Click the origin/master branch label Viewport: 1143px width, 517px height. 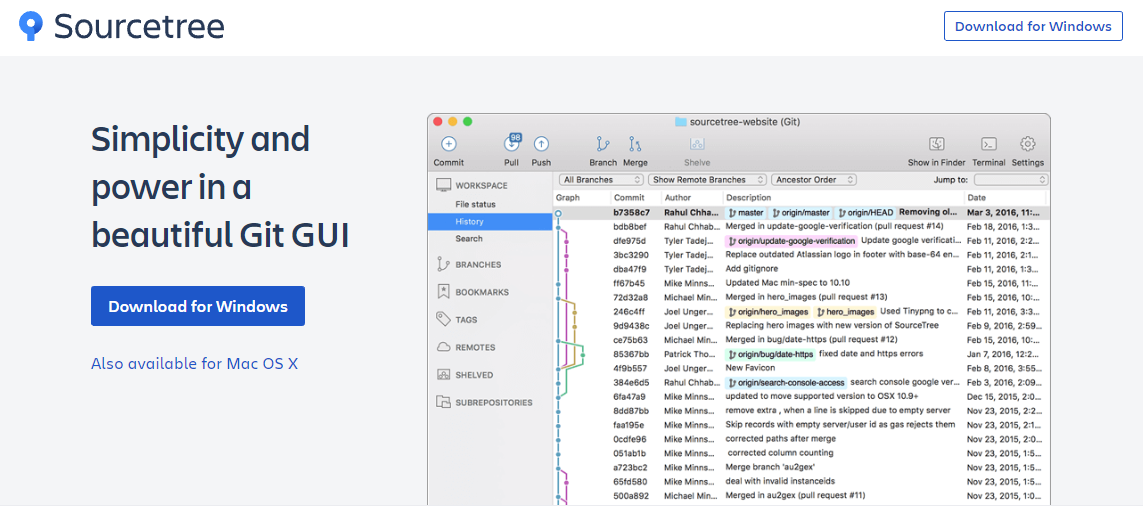(x=800, y=212)
